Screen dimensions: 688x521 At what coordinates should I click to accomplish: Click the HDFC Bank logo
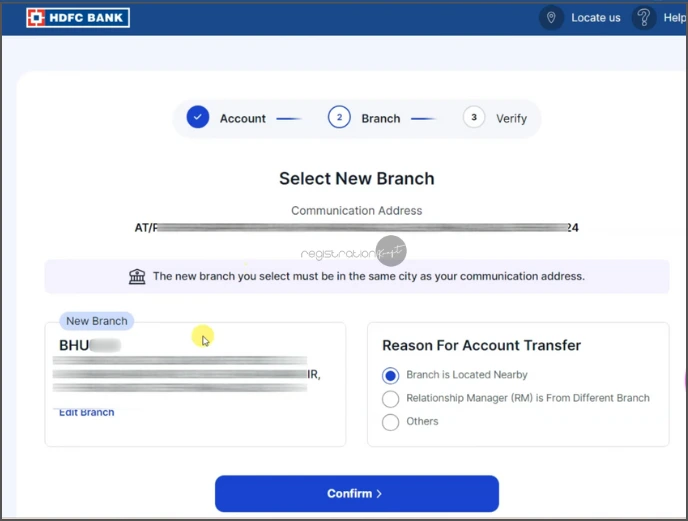78,18
